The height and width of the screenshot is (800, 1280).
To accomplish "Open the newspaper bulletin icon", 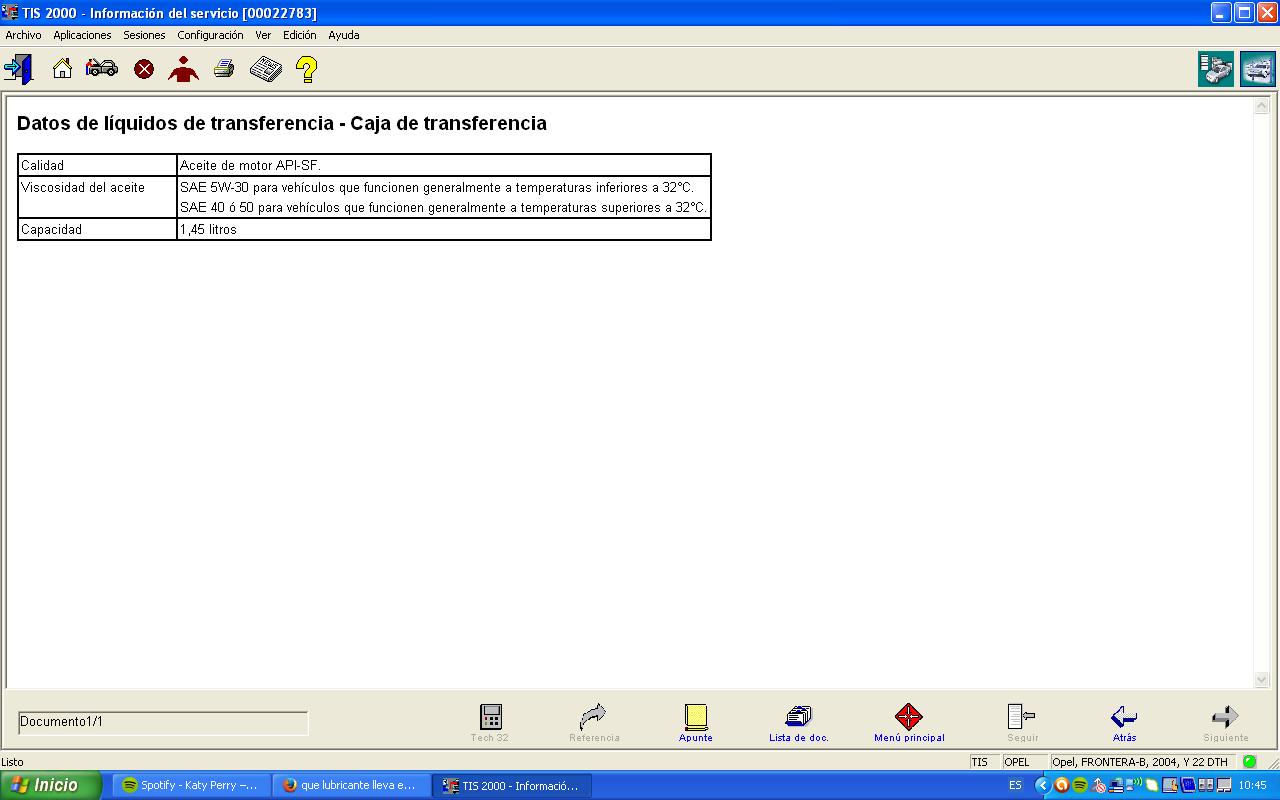I will [265, 69].
